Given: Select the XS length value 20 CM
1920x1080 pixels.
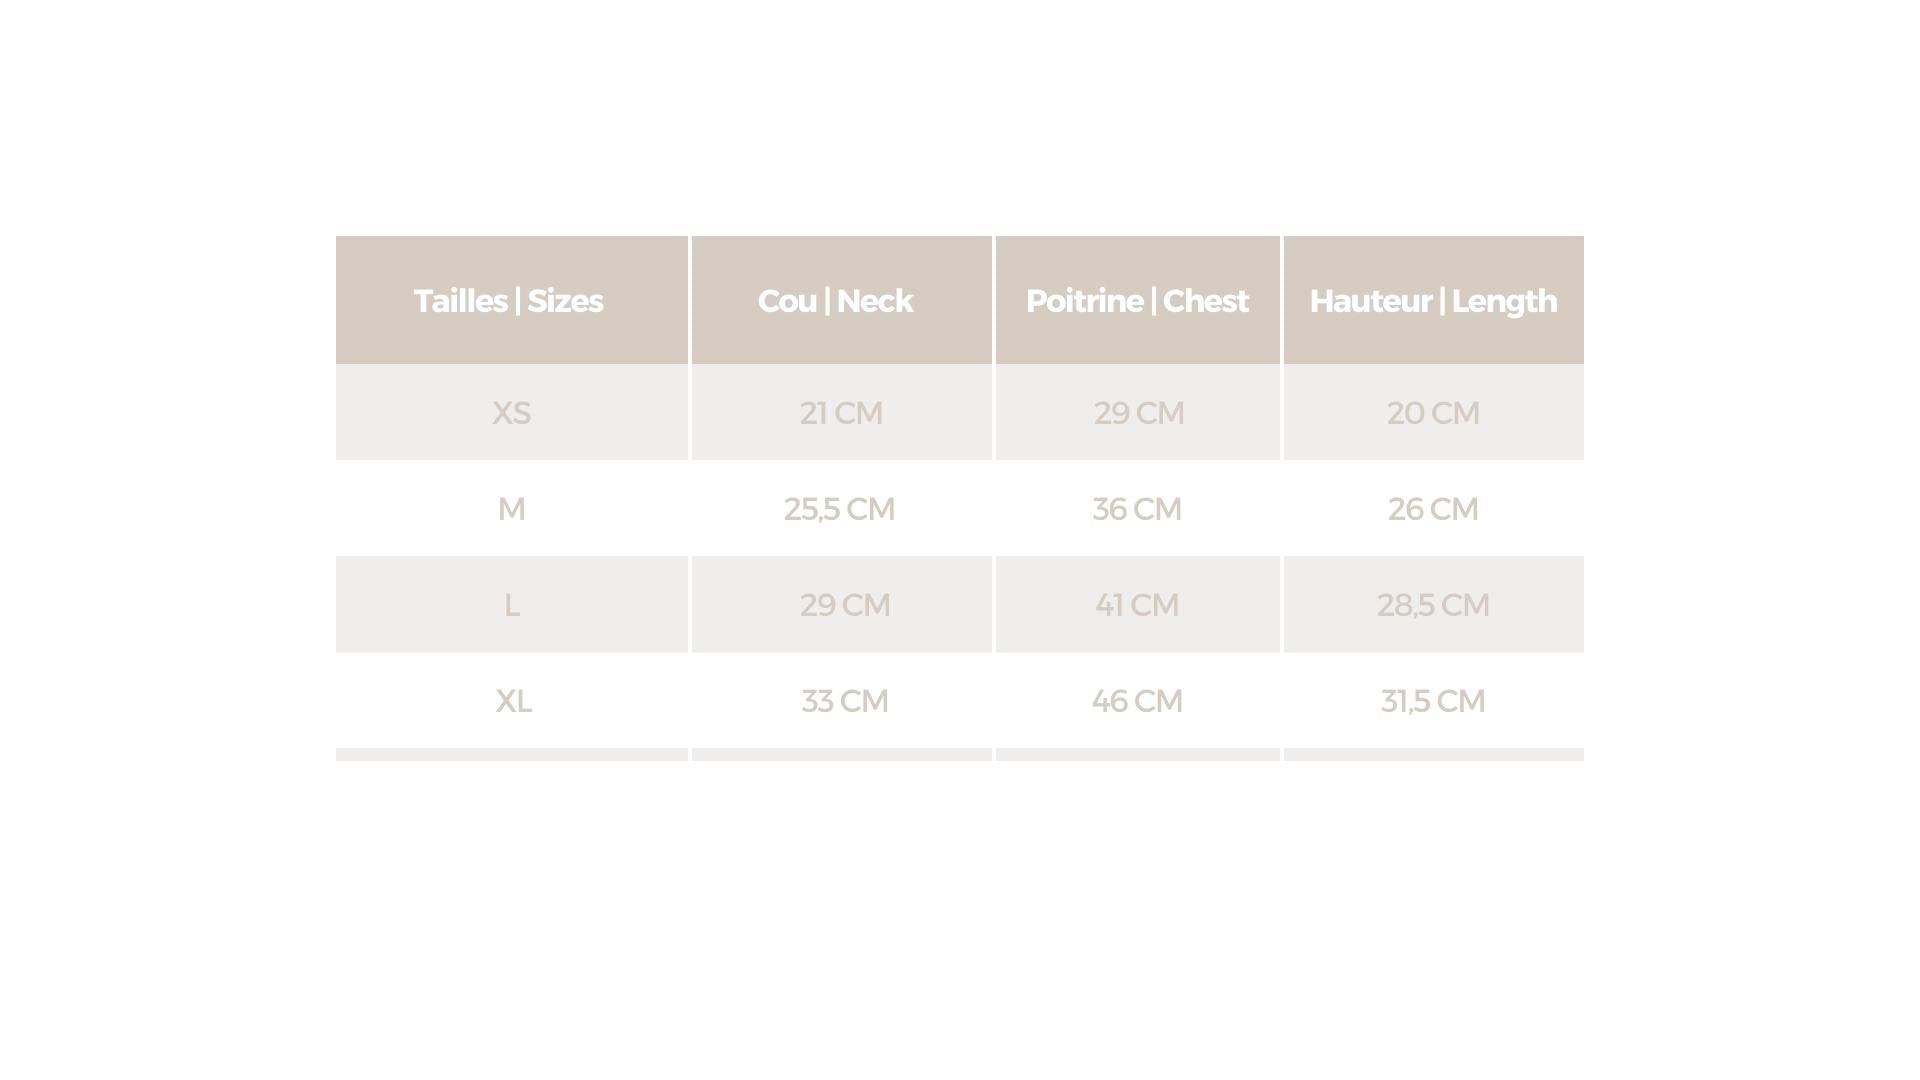Looking at the screenshot, I should [1433, 413].
